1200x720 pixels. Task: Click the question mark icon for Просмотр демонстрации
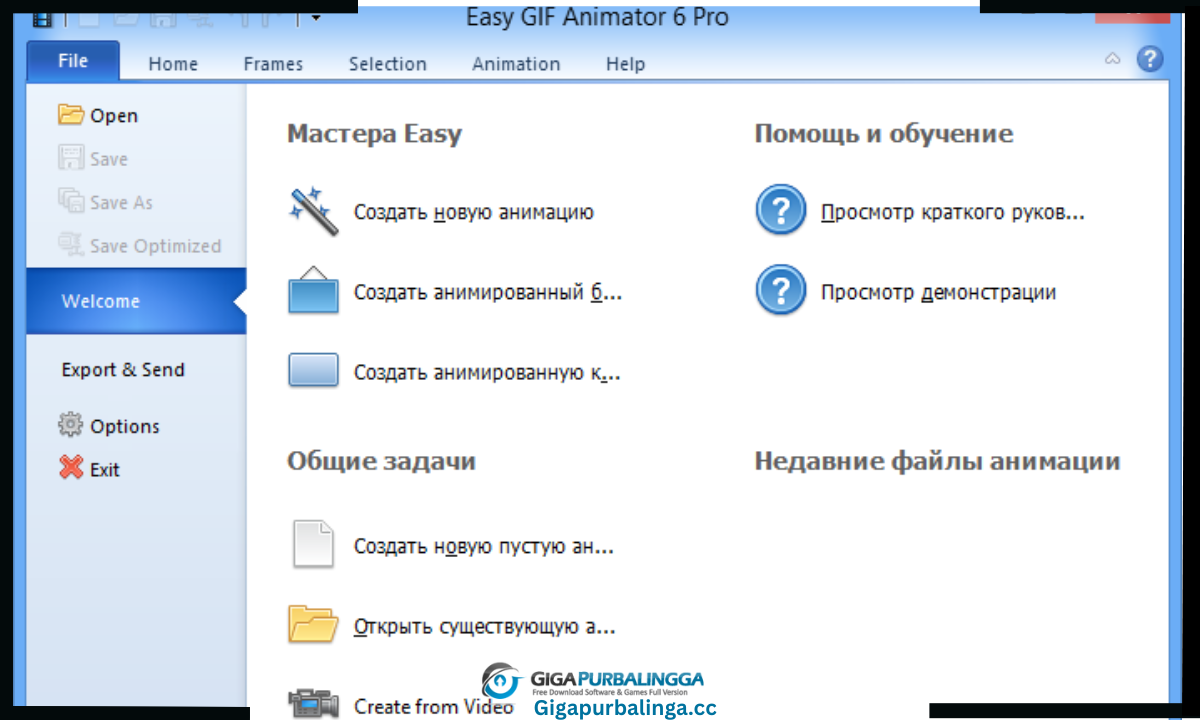coord(780,290)
